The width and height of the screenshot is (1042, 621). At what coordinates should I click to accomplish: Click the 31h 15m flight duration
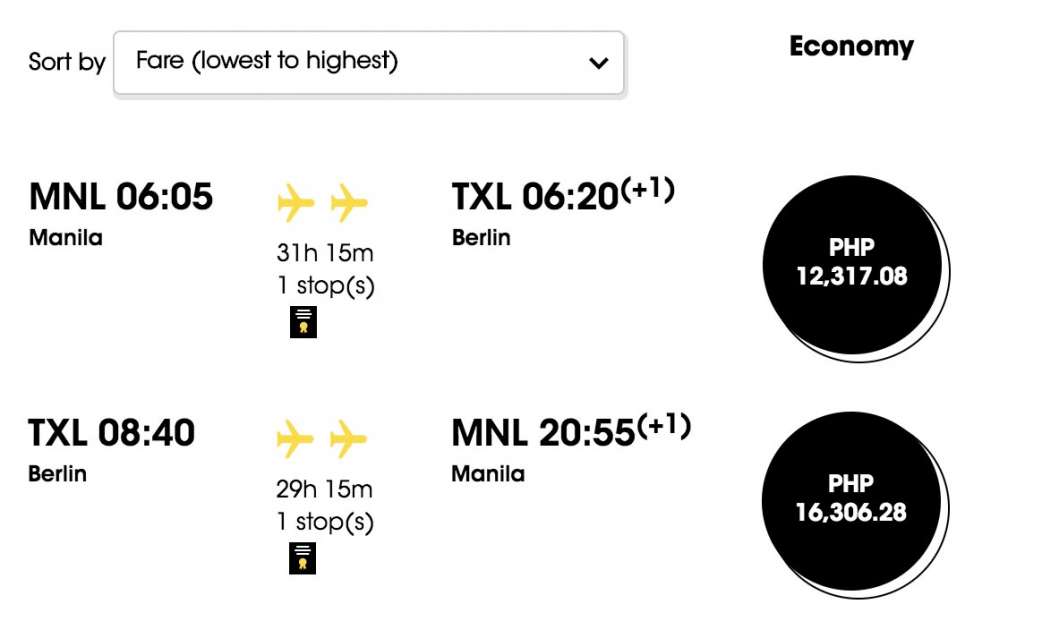[325, 254]
